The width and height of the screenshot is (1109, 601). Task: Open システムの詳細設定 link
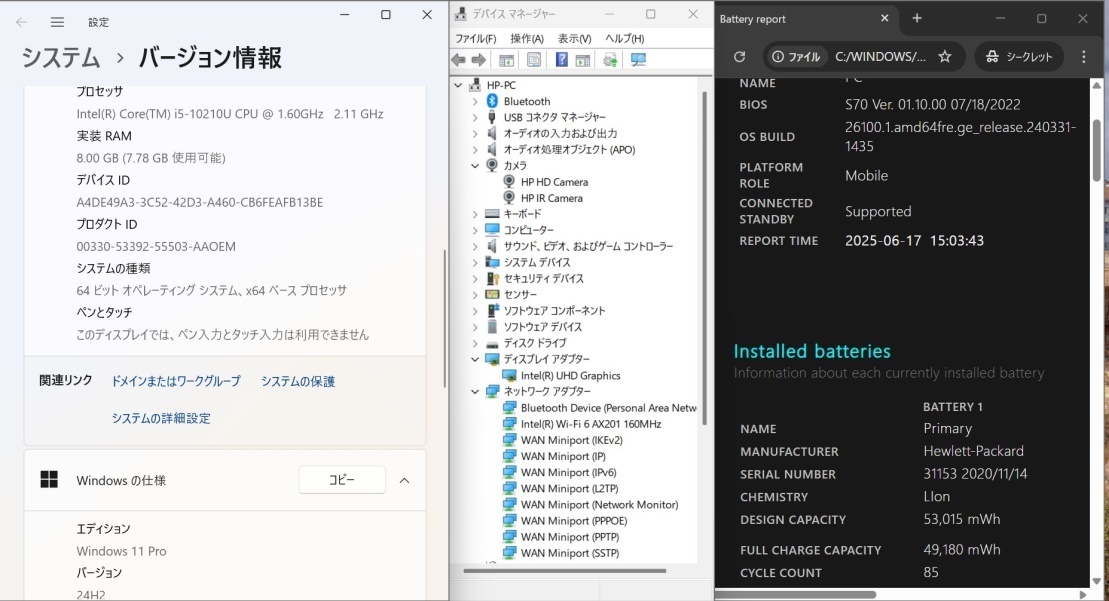click(x=161, y=419)
